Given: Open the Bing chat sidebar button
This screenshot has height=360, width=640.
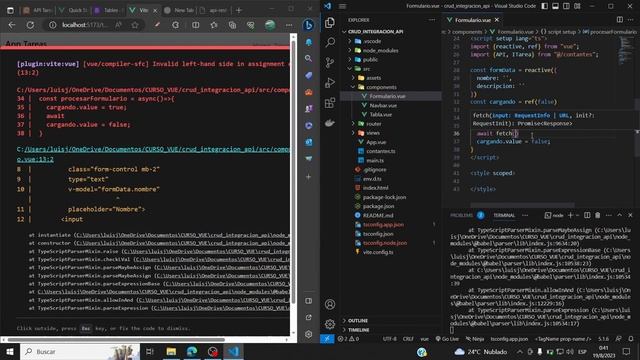Looking at the screenshot, I should click(309, 25).
